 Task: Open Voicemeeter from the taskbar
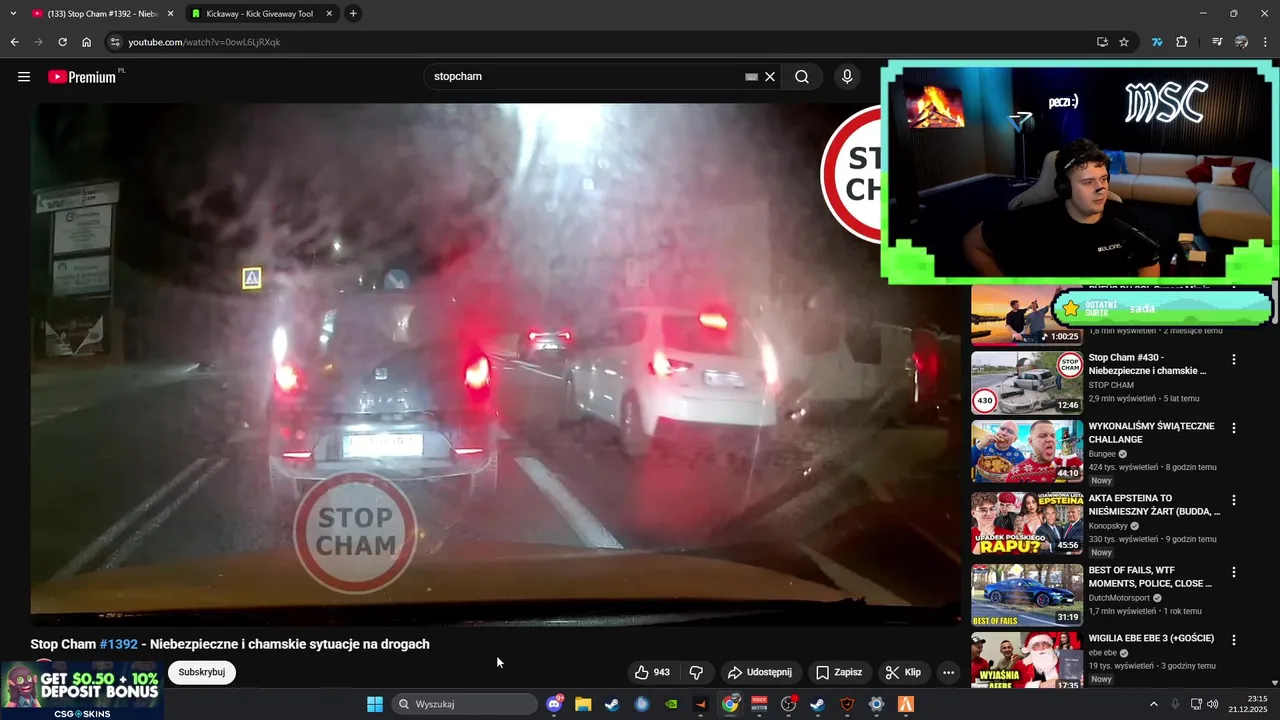pos(759,704)
